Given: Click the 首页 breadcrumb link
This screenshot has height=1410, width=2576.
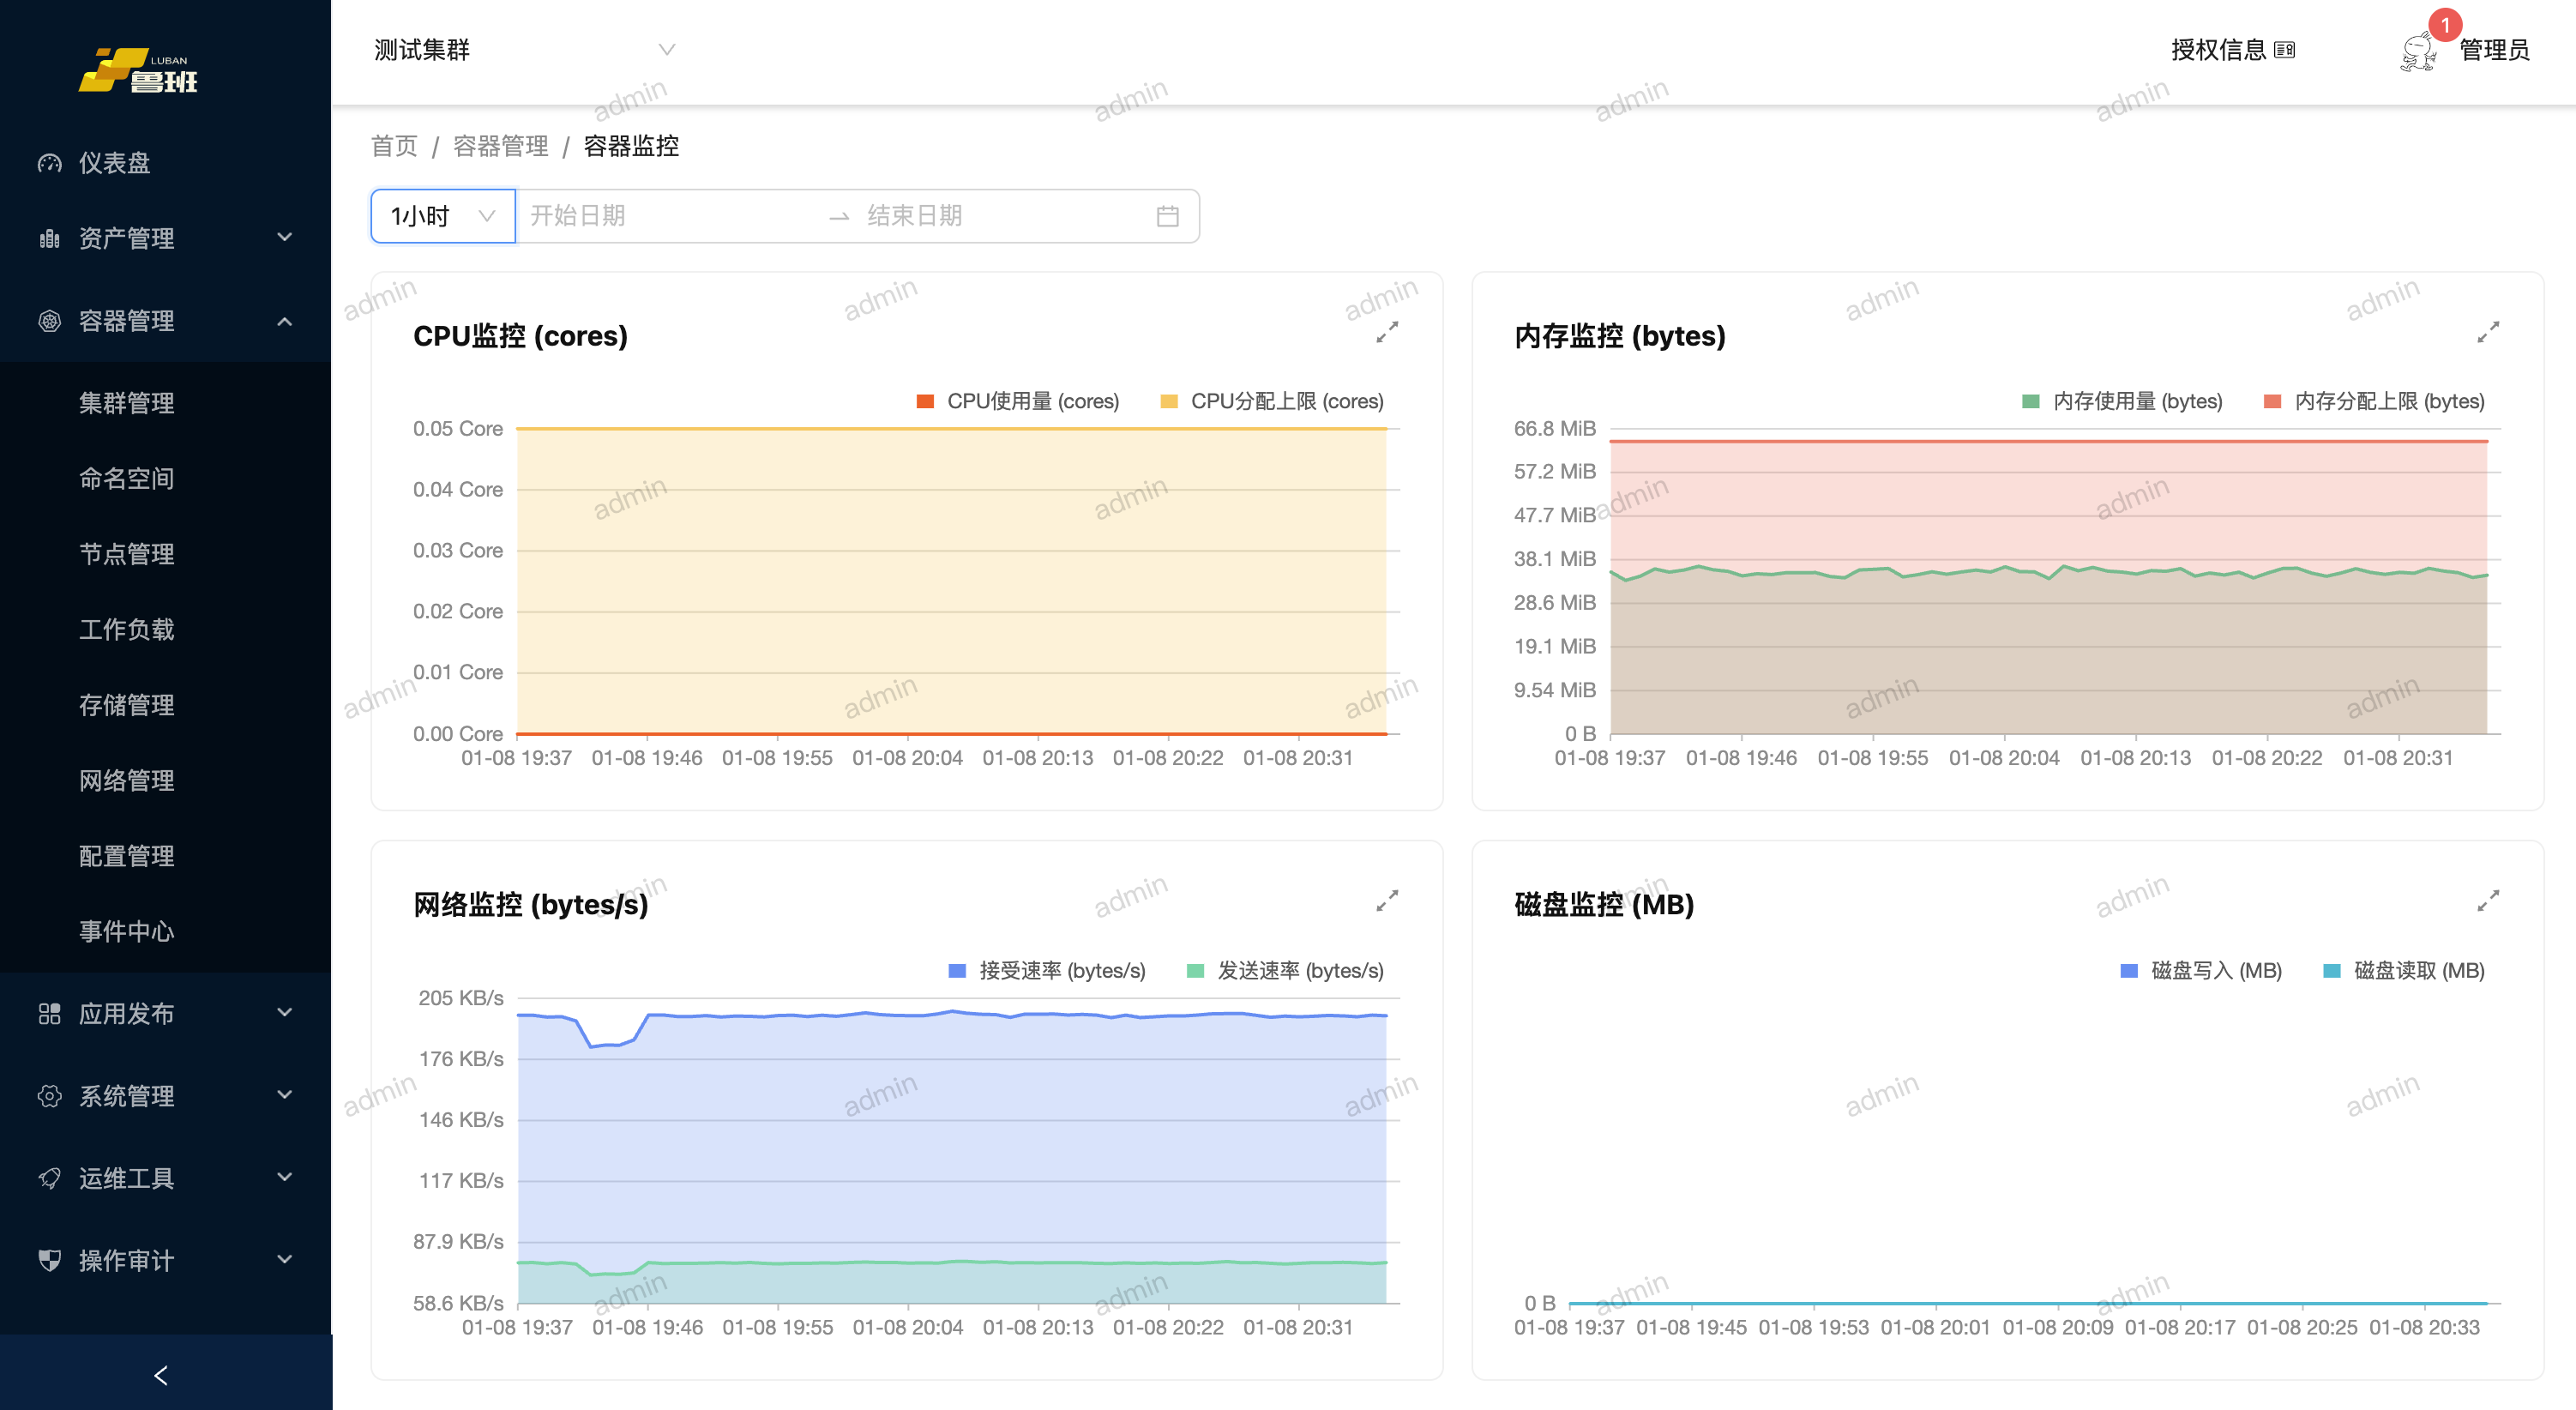Looking at the screenshot, I should [x=394, y=146].
